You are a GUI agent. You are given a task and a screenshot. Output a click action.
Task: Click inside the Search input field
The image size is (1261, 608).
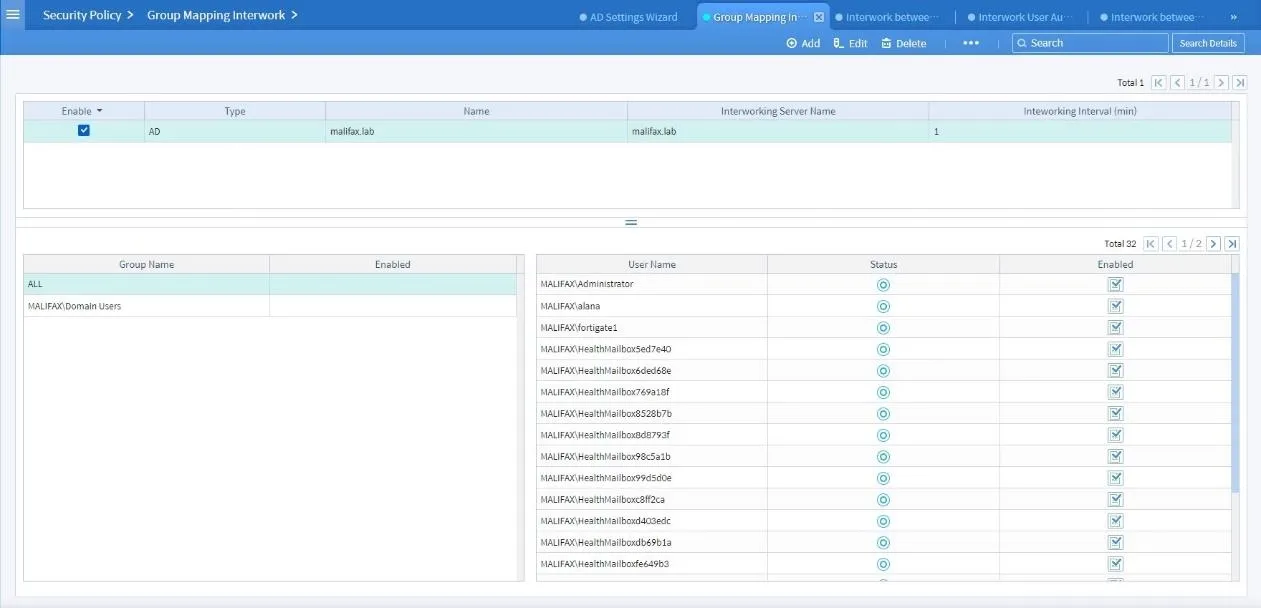(x=1090, y=43)
